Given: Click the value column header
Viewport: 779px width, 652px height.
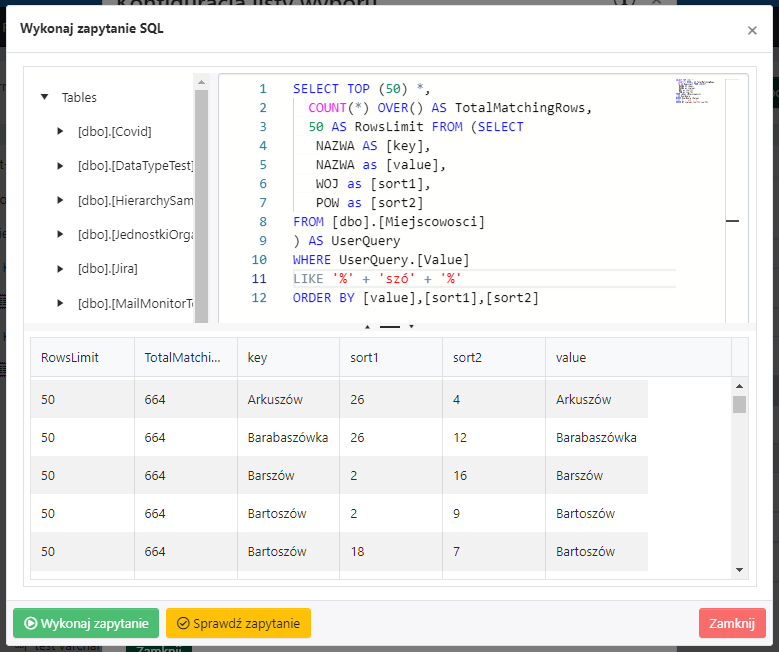Looking at the screenshot, I should point(637,357).
